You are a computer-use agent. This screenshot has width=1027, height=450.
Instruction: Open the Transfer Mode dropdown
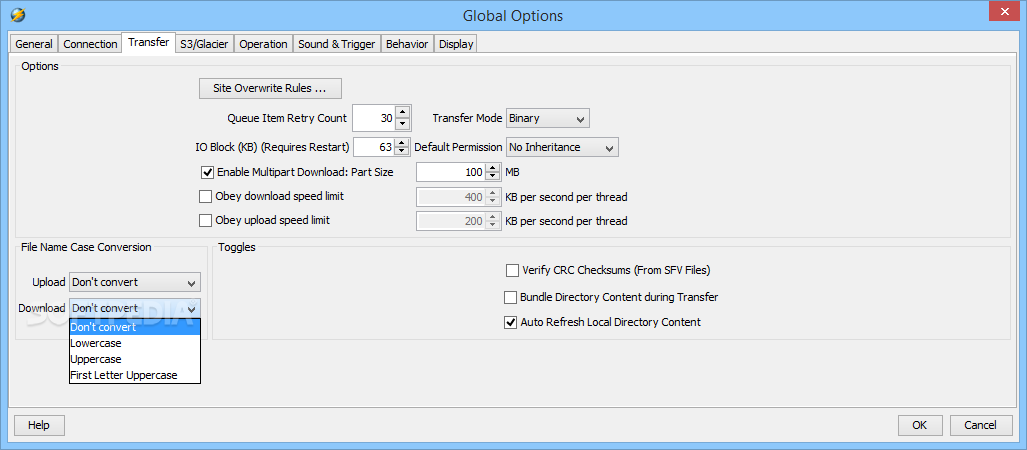548,118
